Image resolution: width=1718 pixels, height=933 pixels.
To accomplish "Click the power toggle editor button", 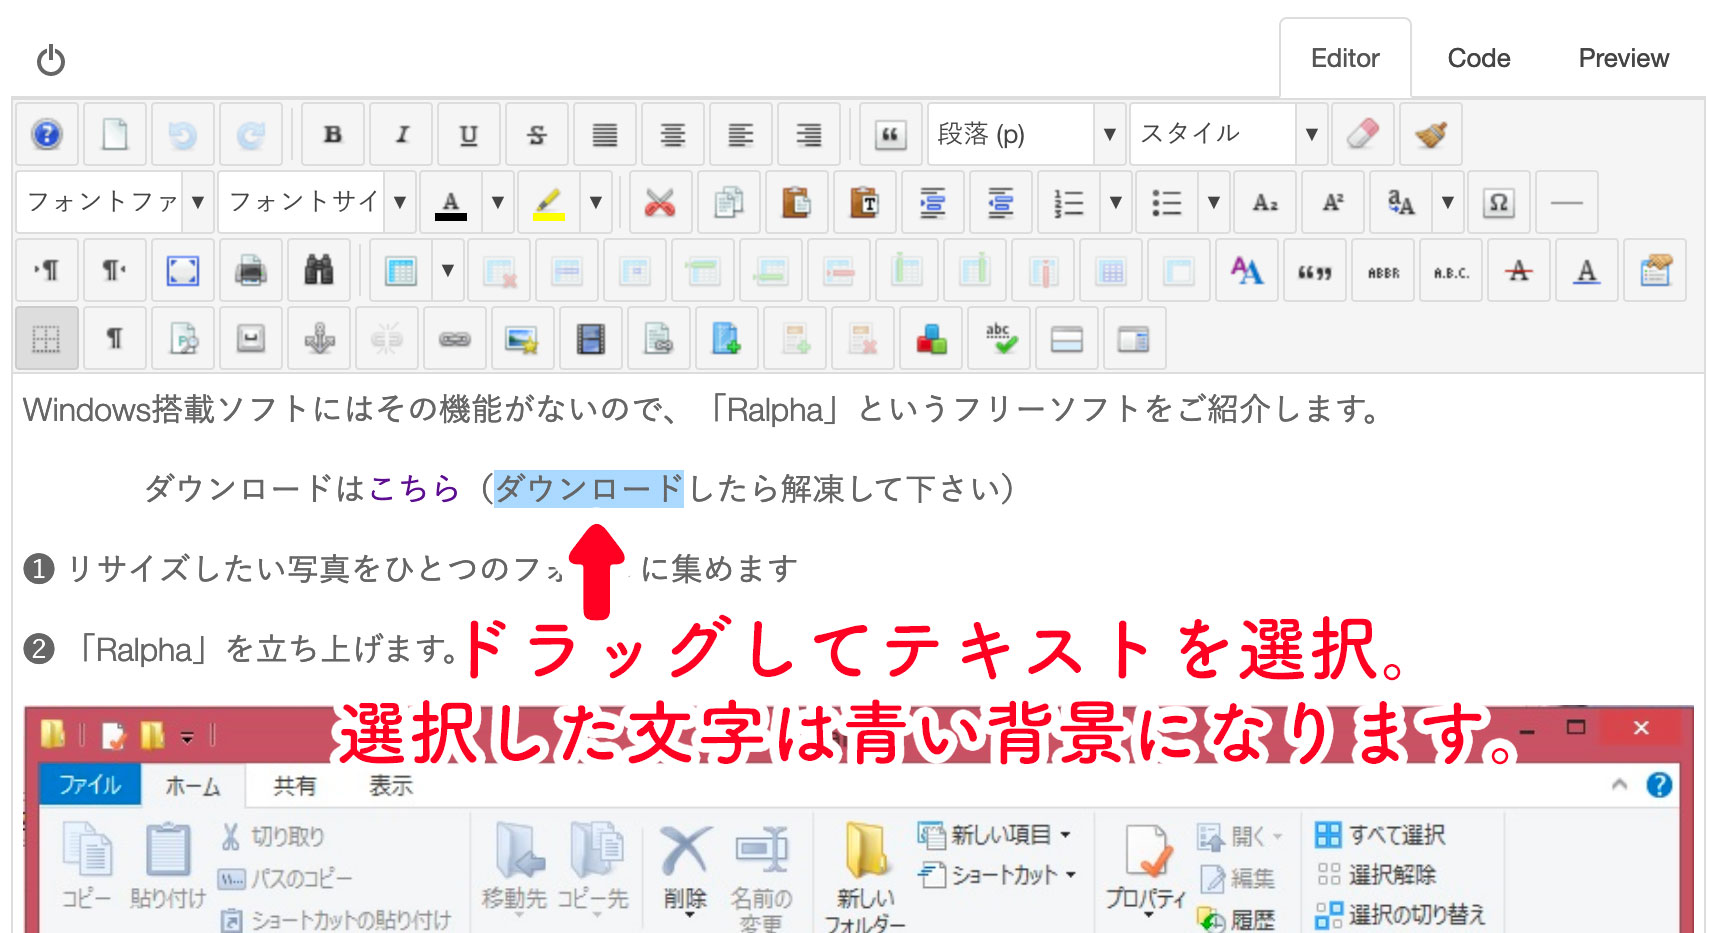I will 51,61.
